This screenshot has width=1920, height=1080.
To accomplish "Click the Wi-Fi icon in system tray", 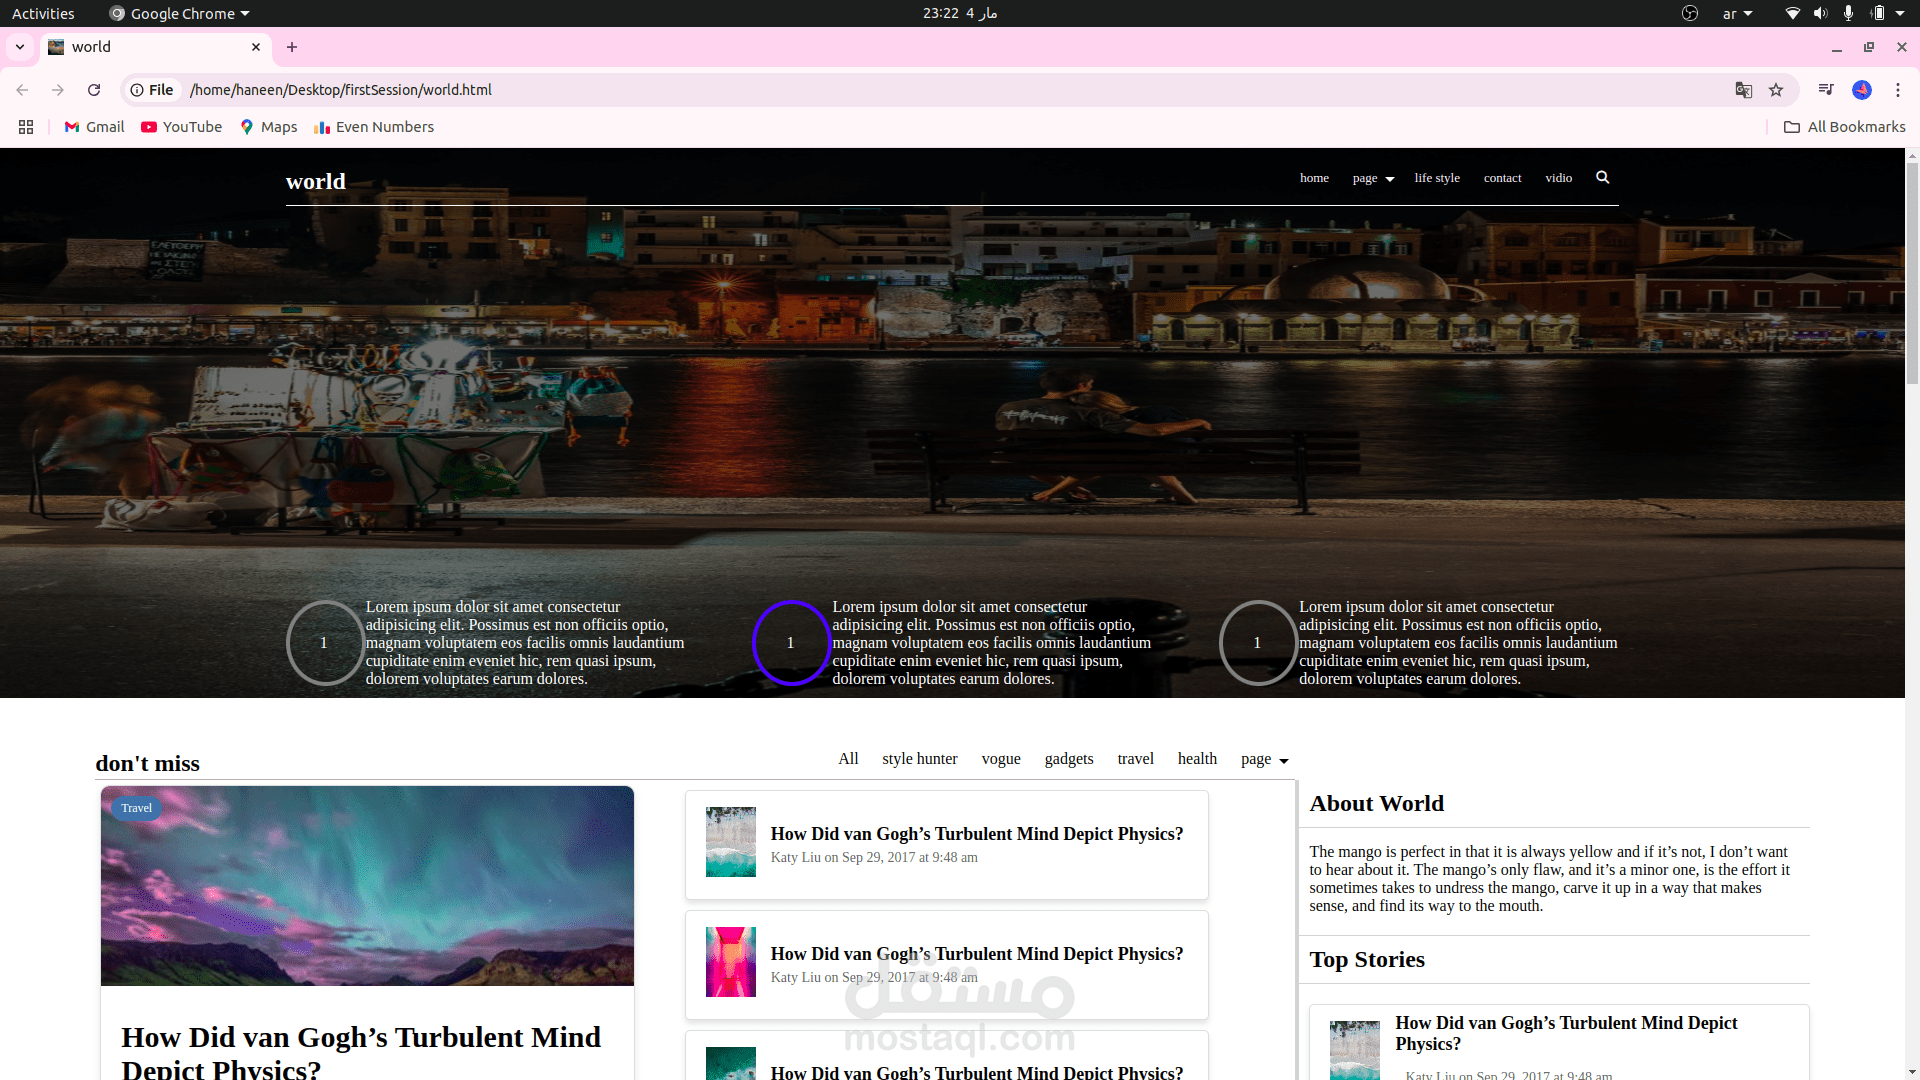I will click(1793, 13).
